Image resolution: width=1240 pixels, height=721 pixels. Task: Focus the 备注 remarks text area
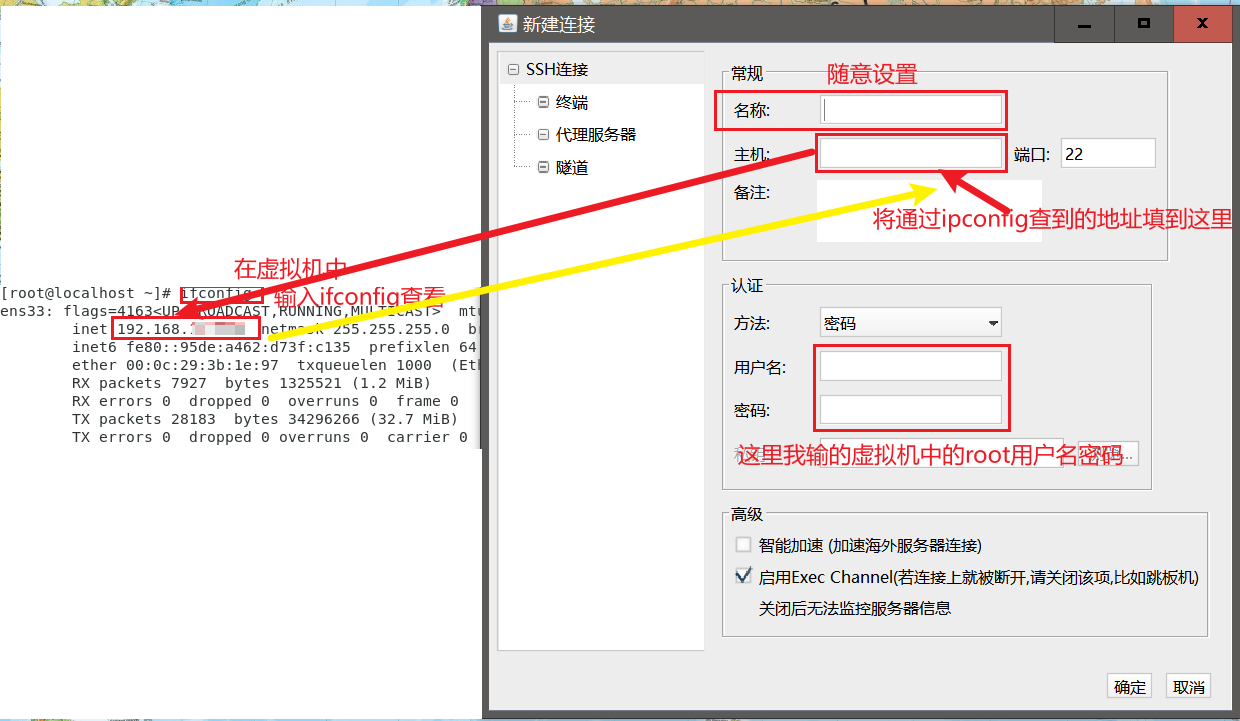click(929, 211)
